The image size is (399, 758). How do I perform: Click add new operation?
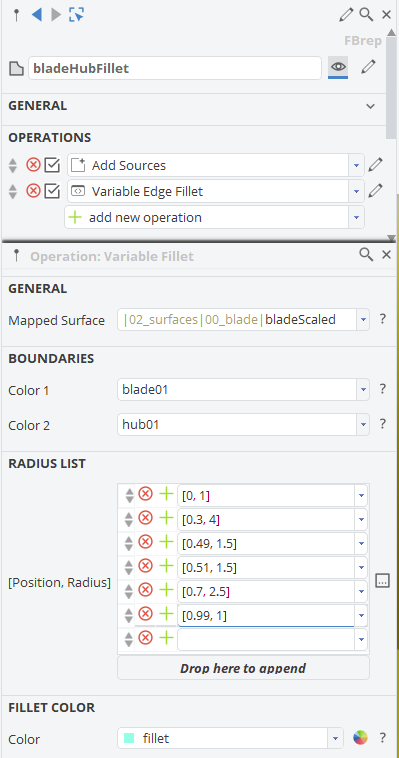[207, 218]
